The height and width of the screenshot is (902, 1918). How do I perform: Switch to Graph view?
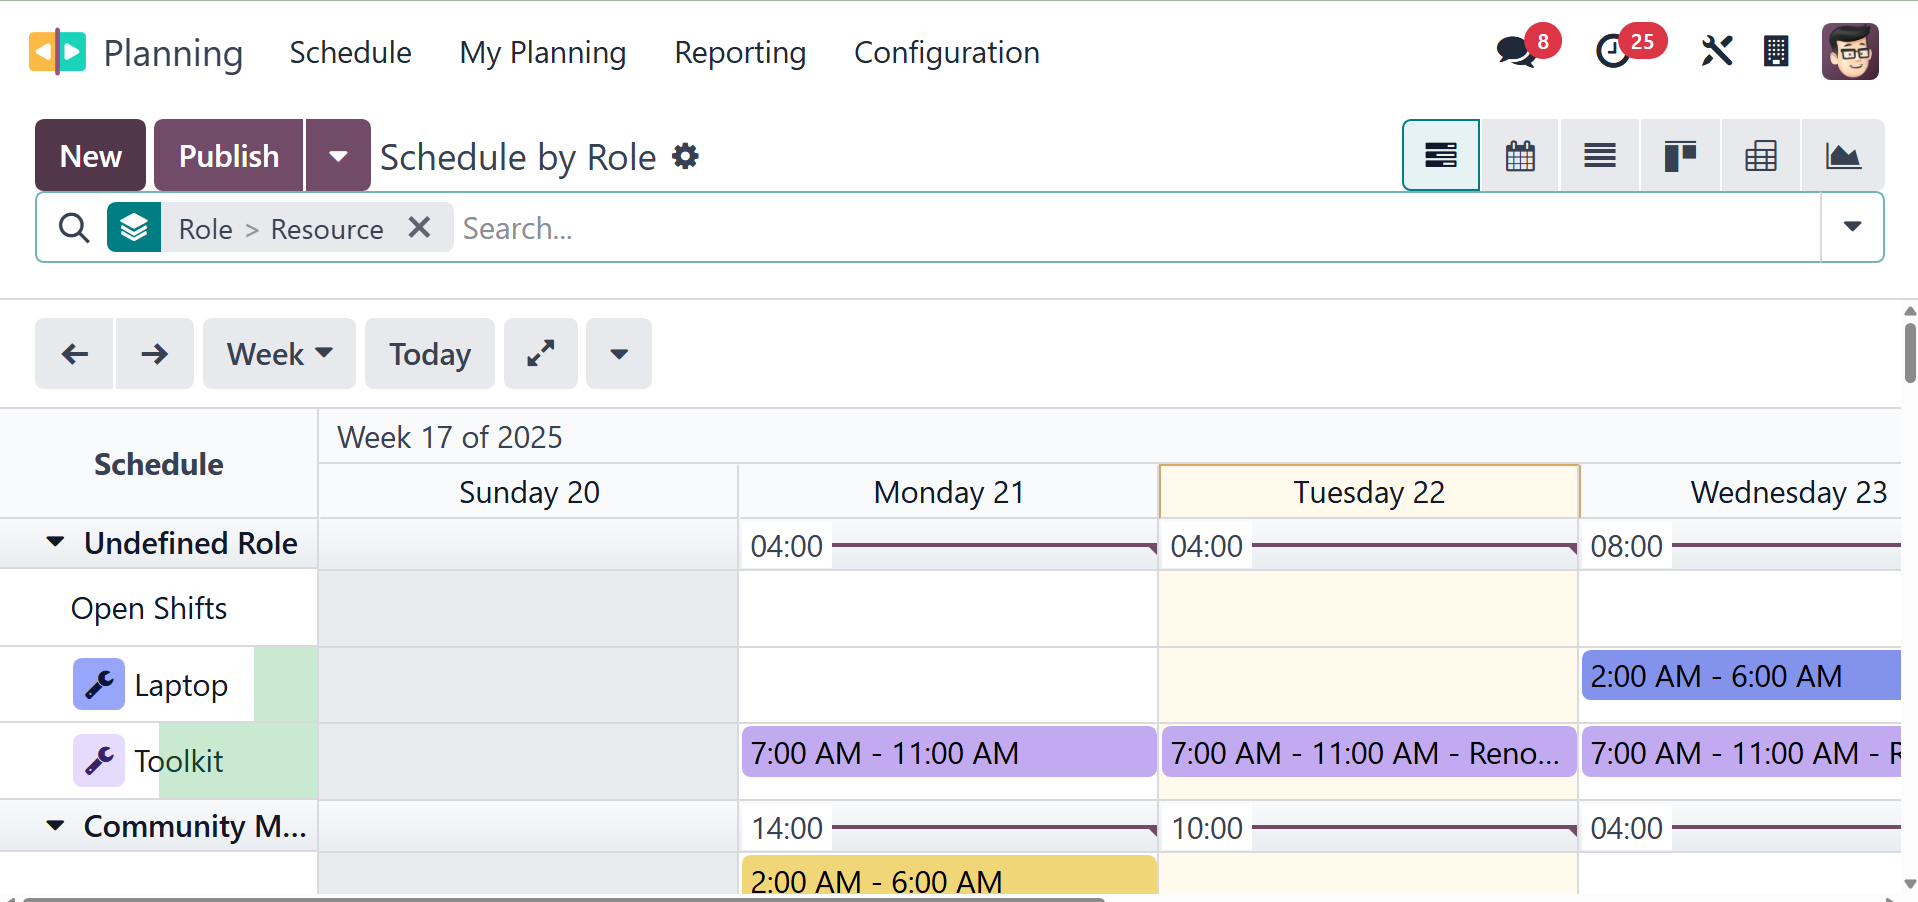(x=1842, y=156)
